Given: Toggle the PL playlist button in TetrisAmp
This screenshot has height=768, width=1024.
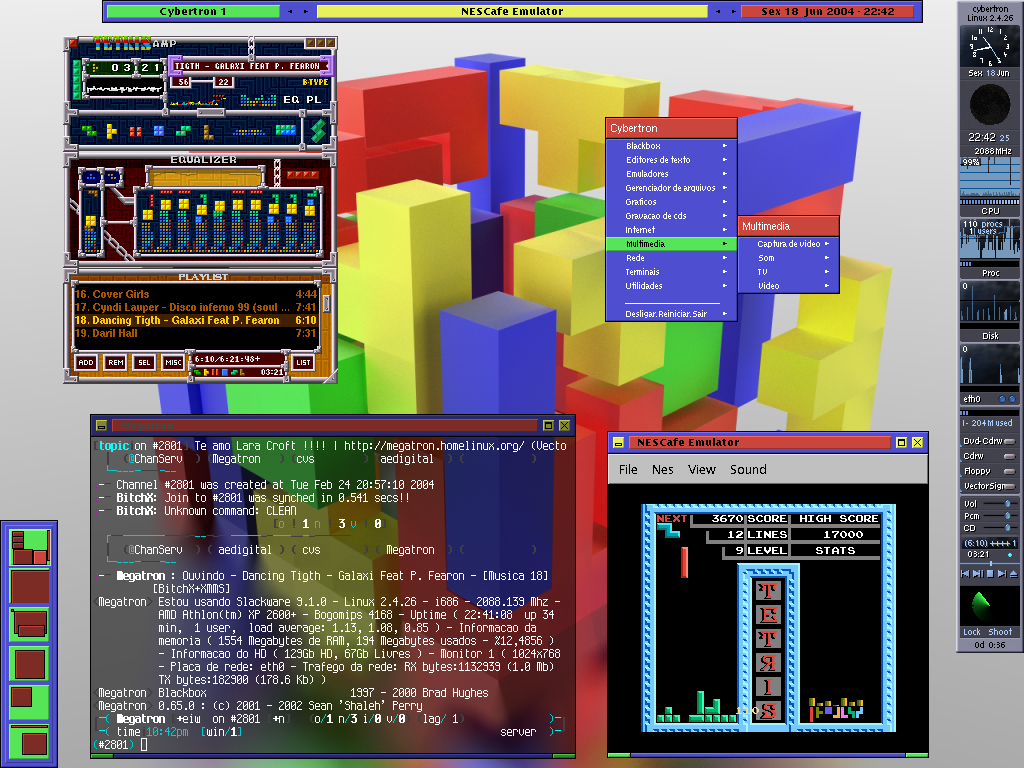Looking at the screenshot, I should click(x=314, y=99).
